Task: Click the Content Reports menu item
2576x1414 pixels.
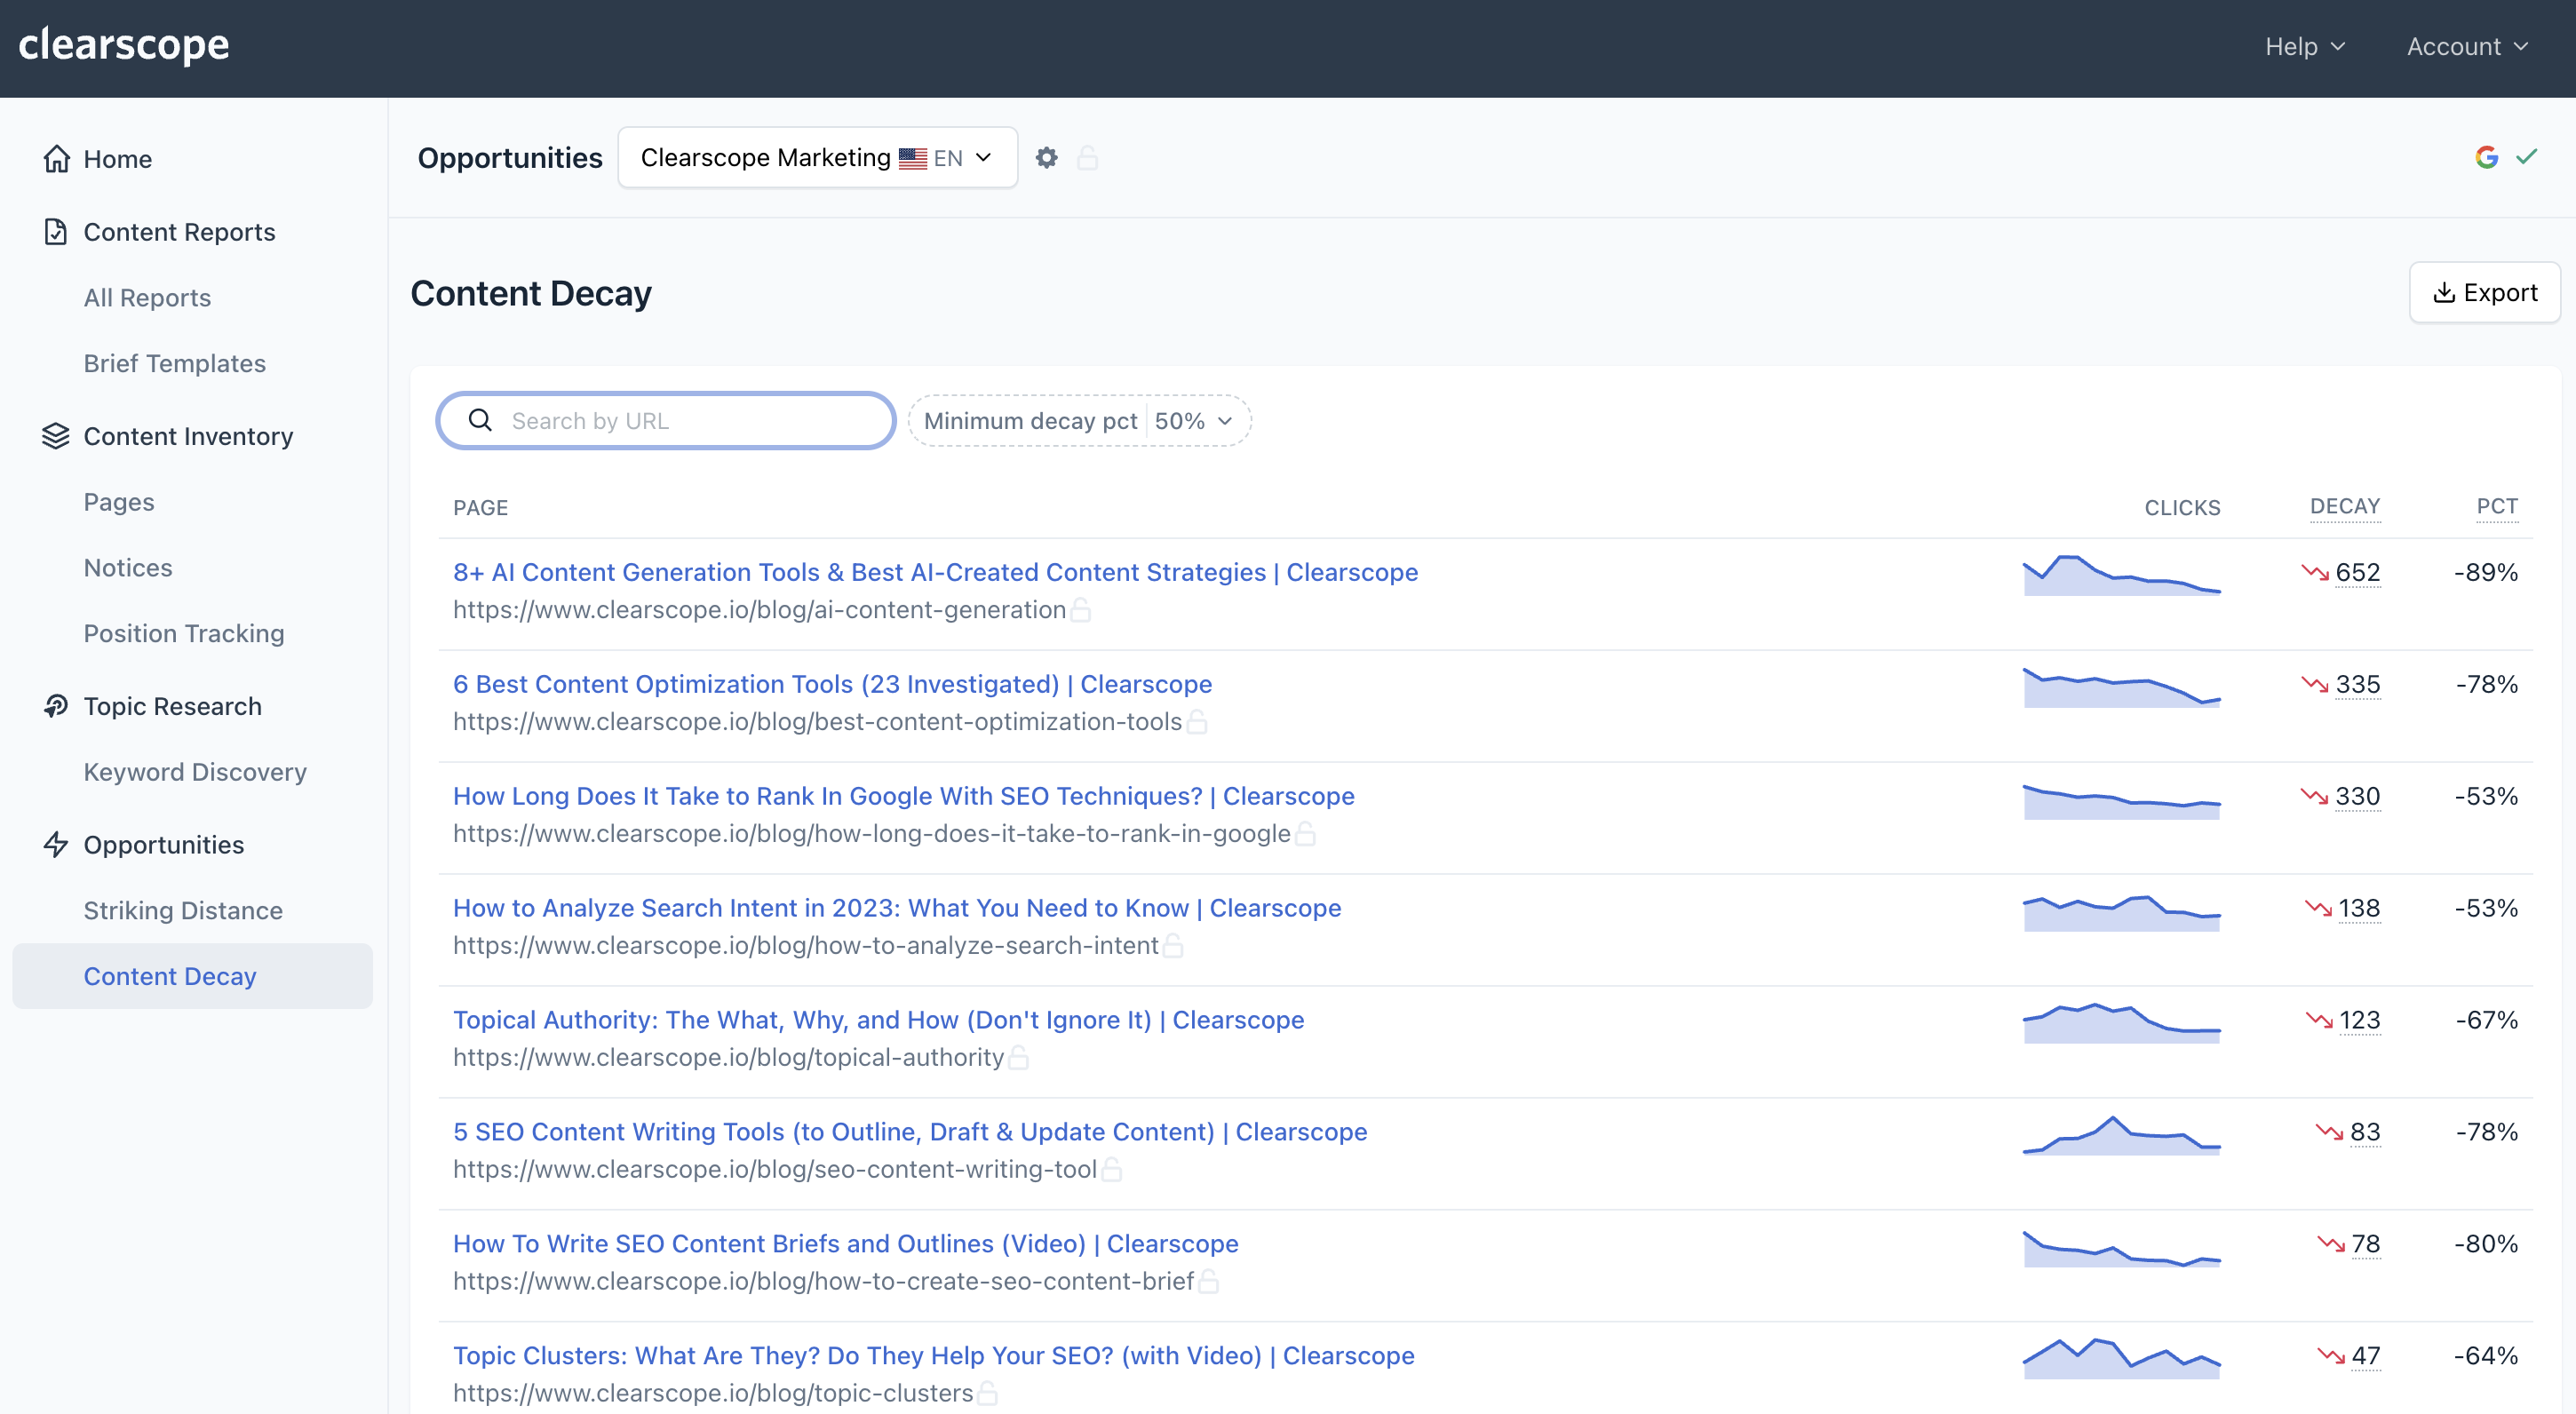Action: click(179, 230)
